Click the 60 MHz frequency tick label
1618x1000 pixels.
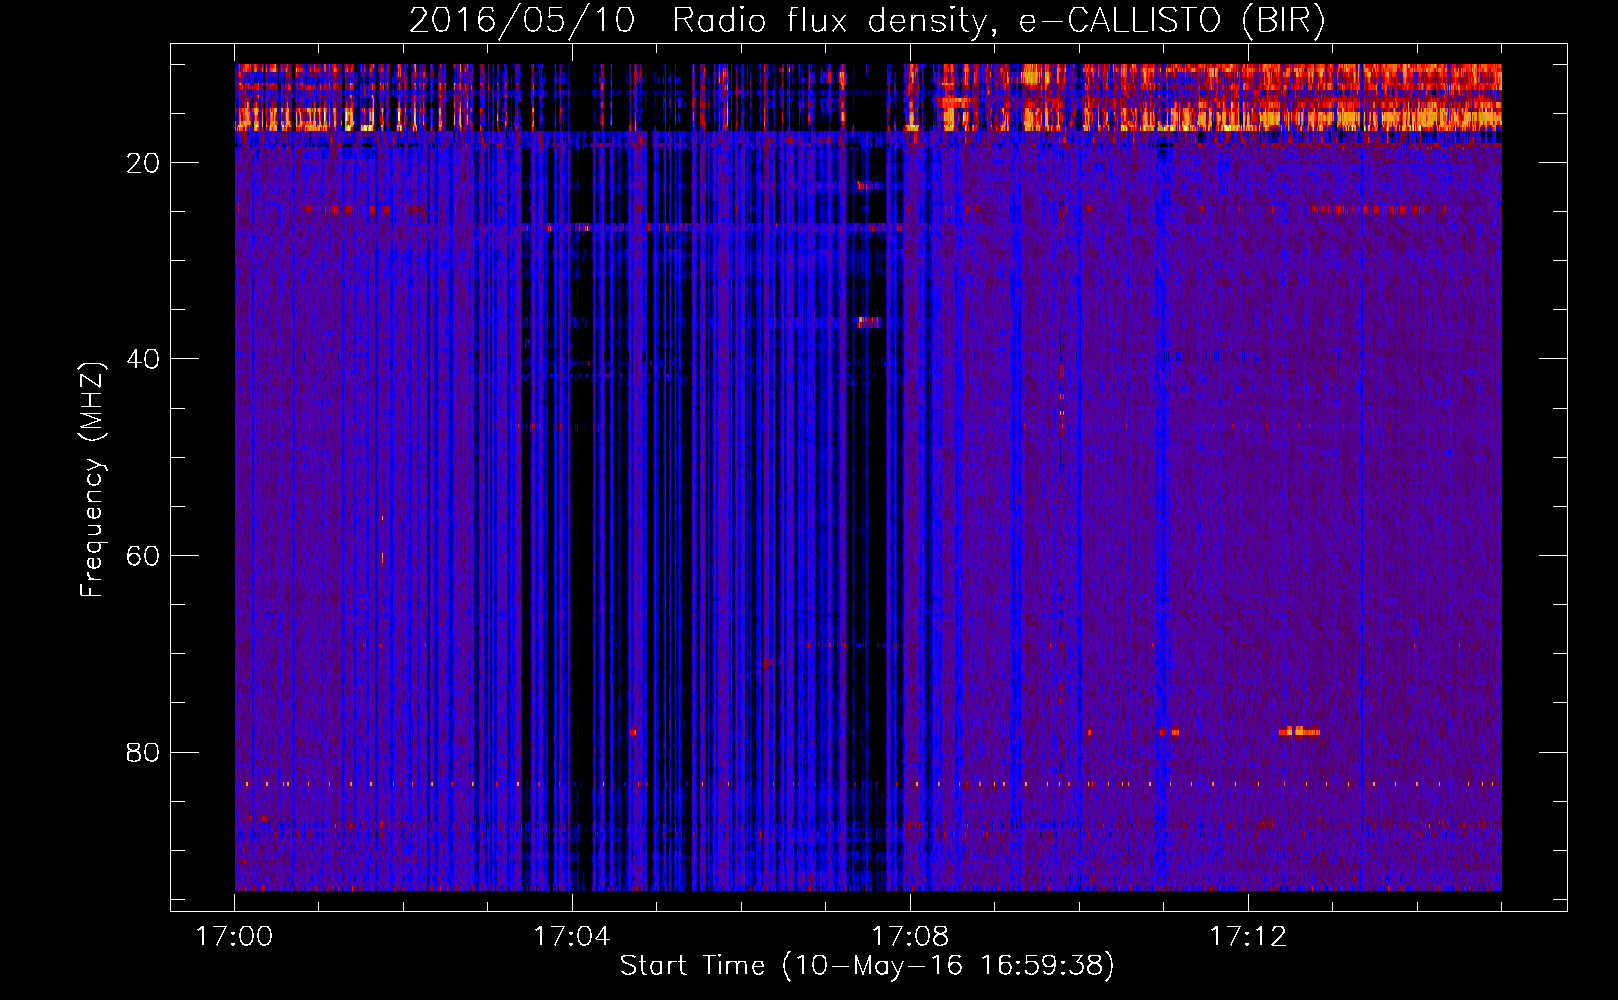point(144,556)
